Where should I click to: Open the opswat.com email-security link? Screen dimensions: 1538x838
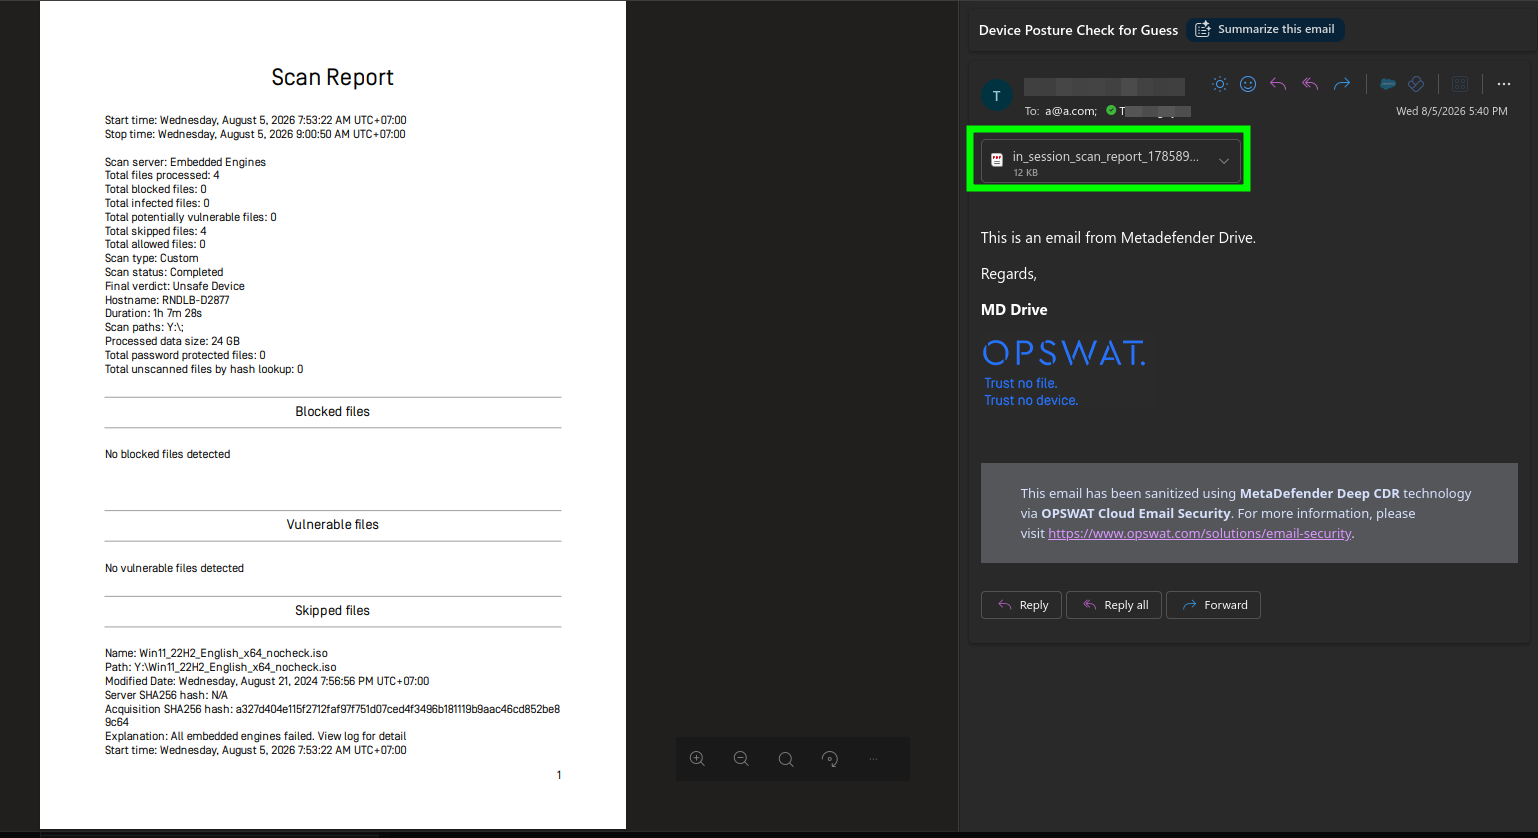[x=1200, y=534]
